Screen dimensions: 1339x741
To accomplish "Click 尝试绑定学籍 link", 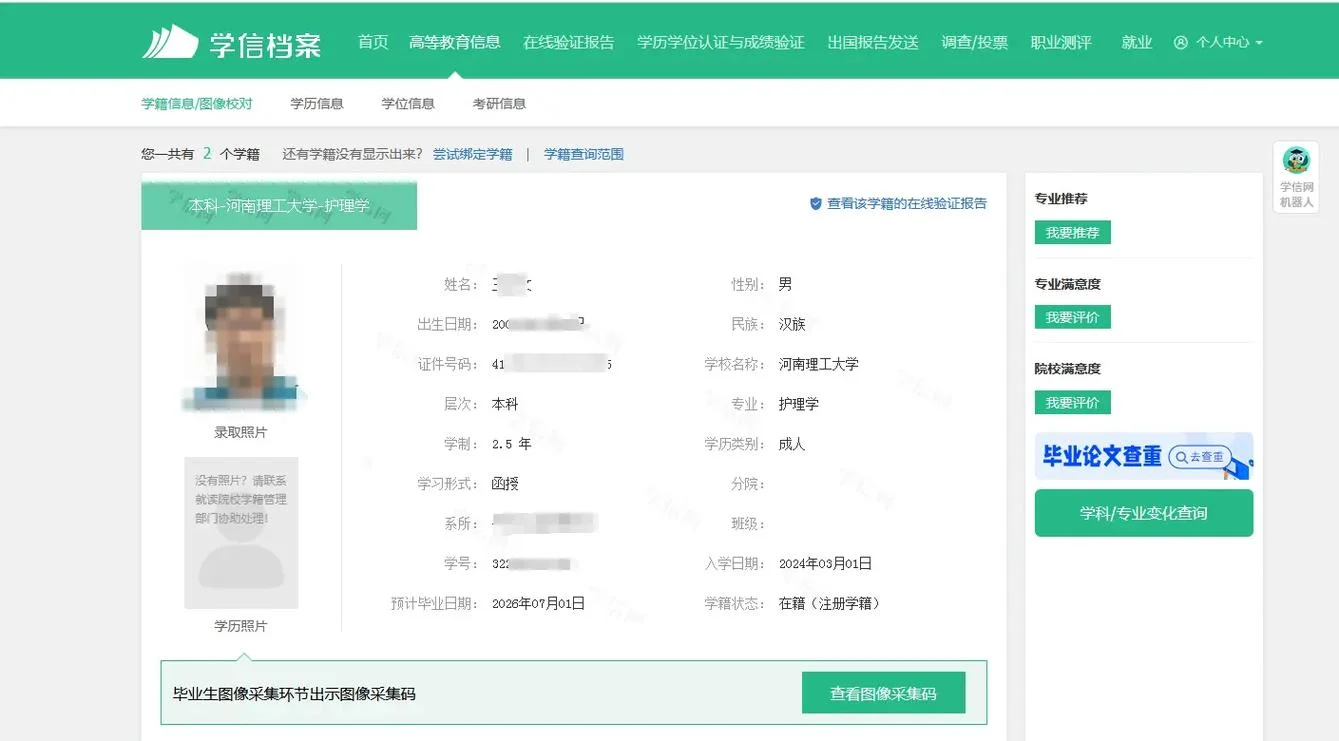I will point(472,154).
